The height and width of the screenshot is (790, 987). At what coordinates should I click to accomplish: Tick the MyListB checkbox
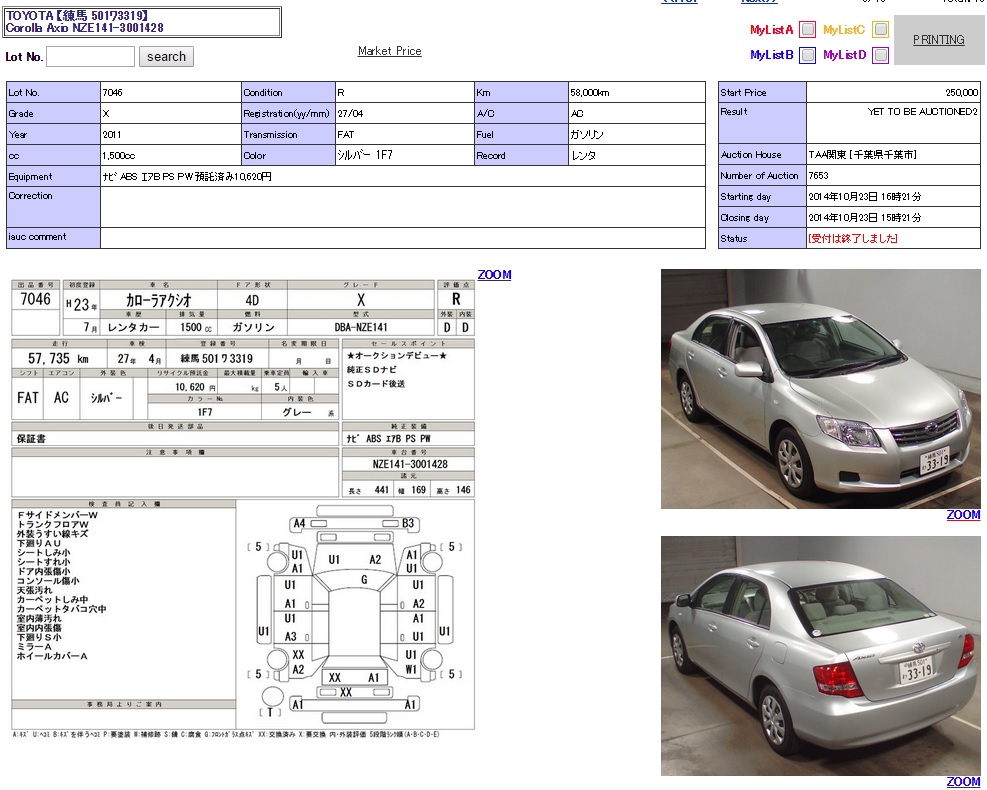(x=807, y=55)
